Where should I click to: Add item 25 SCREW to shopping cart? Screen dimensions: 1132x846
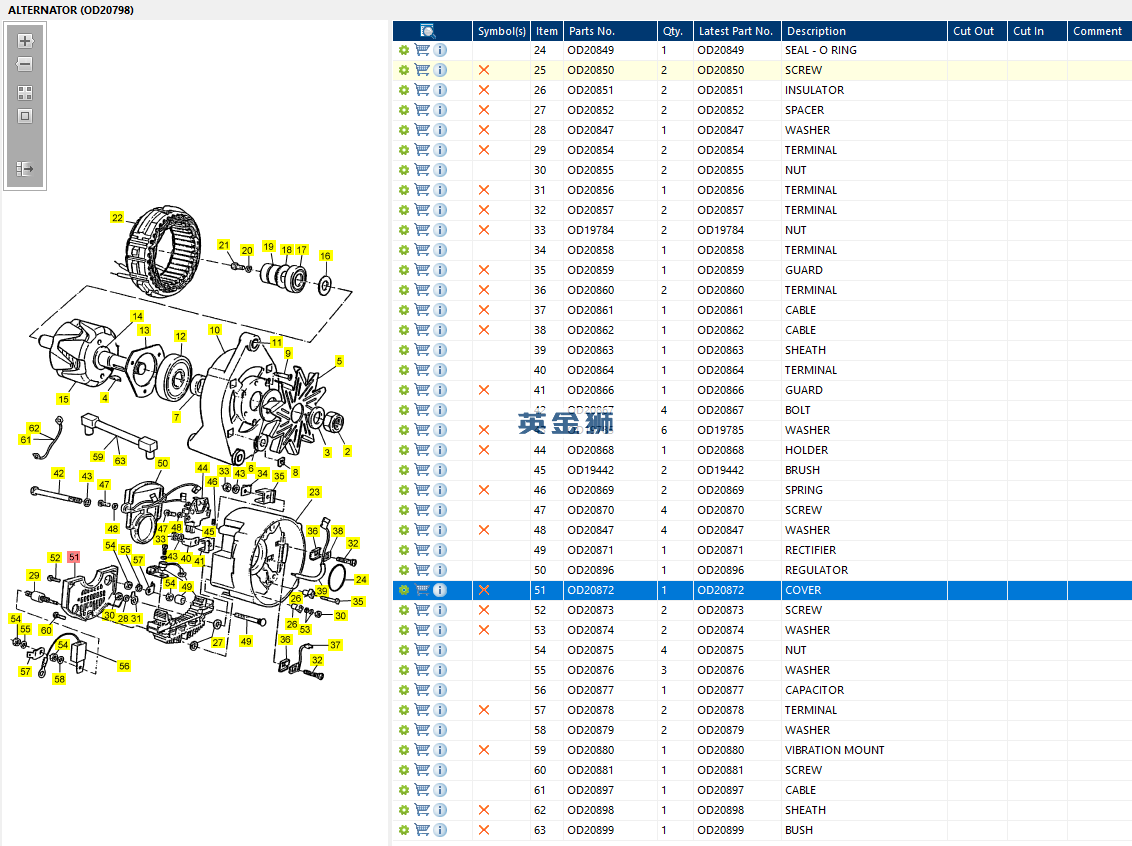click(x=422, y=70)
